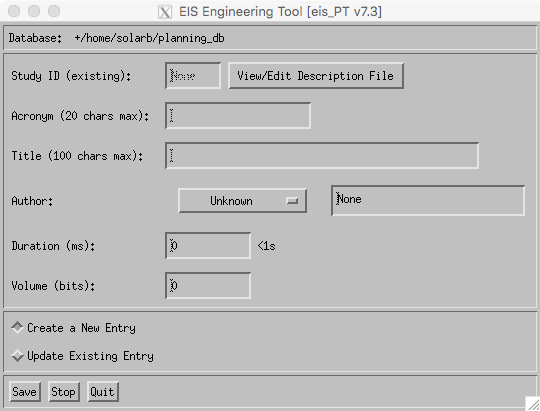Screen dimensions: 540x411
Task: Click the Volume (bits) input field
Action: [x=208, y=286]
